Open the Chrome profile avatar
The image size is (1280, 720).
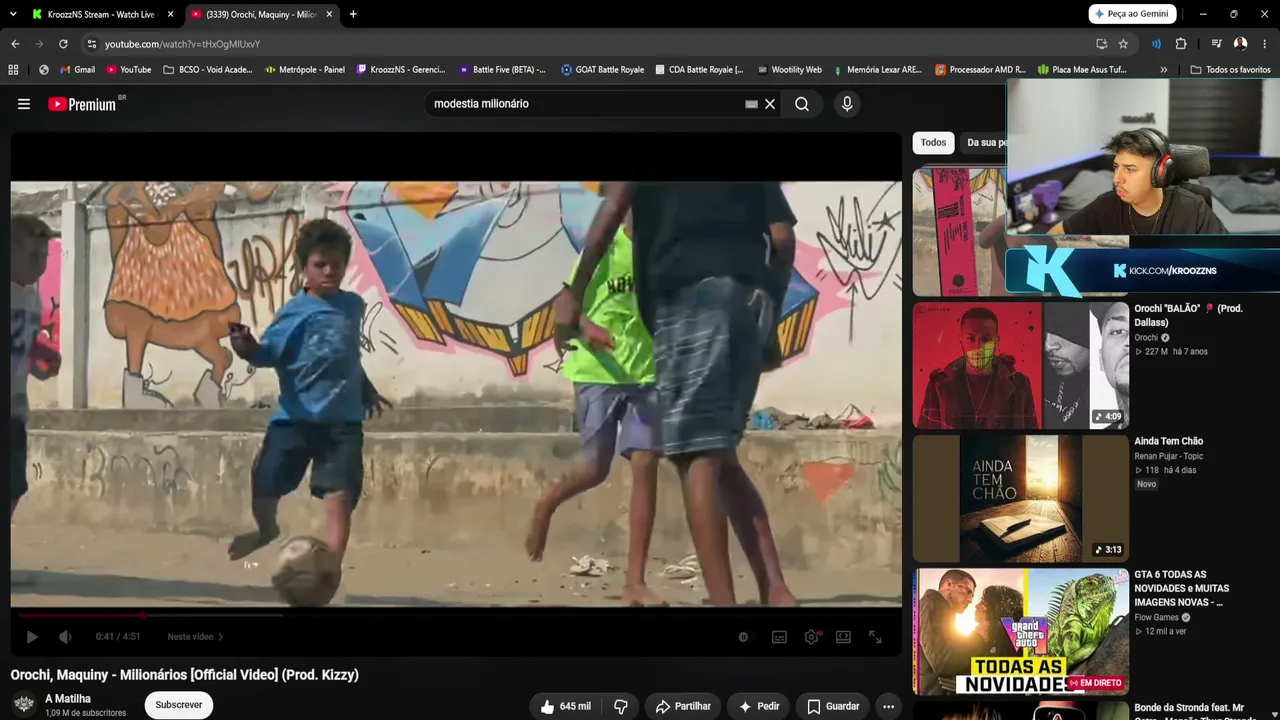click(1240, 44)
